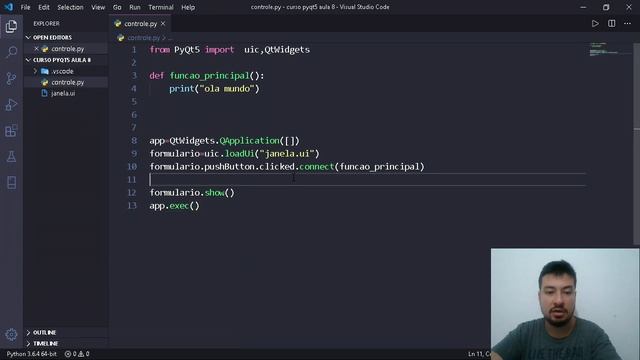Open the Search view in activity bar
This screenshot has width=640, height=360.
pyautogui.click(x=11, y=52)
